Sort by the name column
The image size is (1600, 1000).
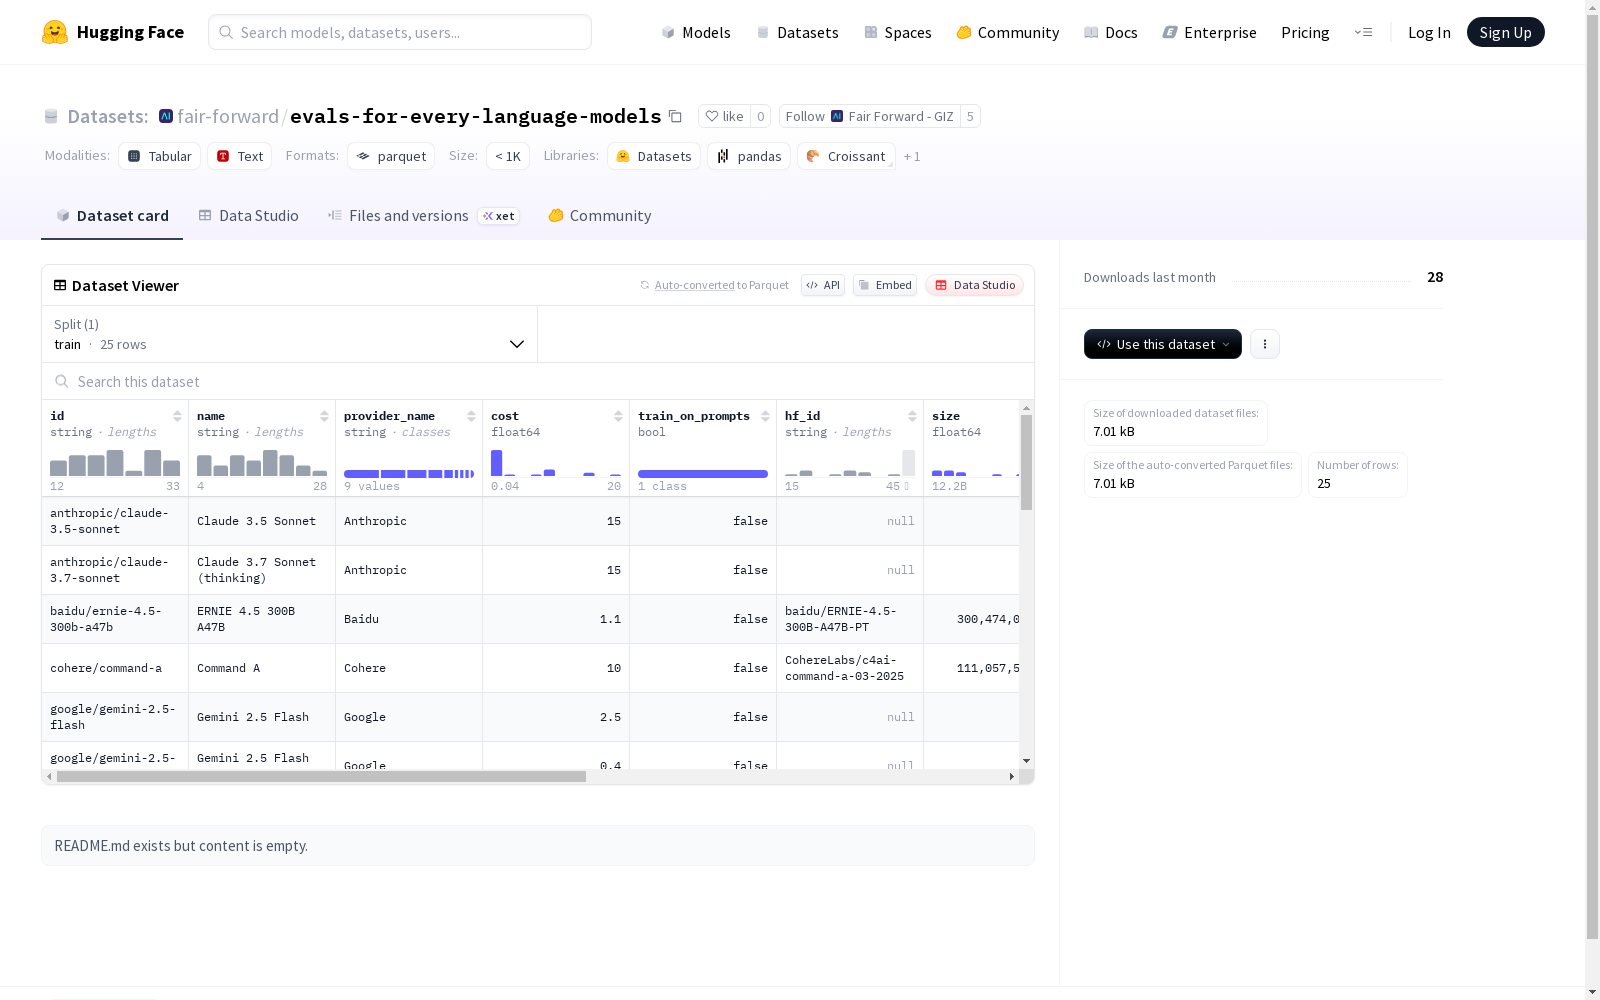pos(324,416)
